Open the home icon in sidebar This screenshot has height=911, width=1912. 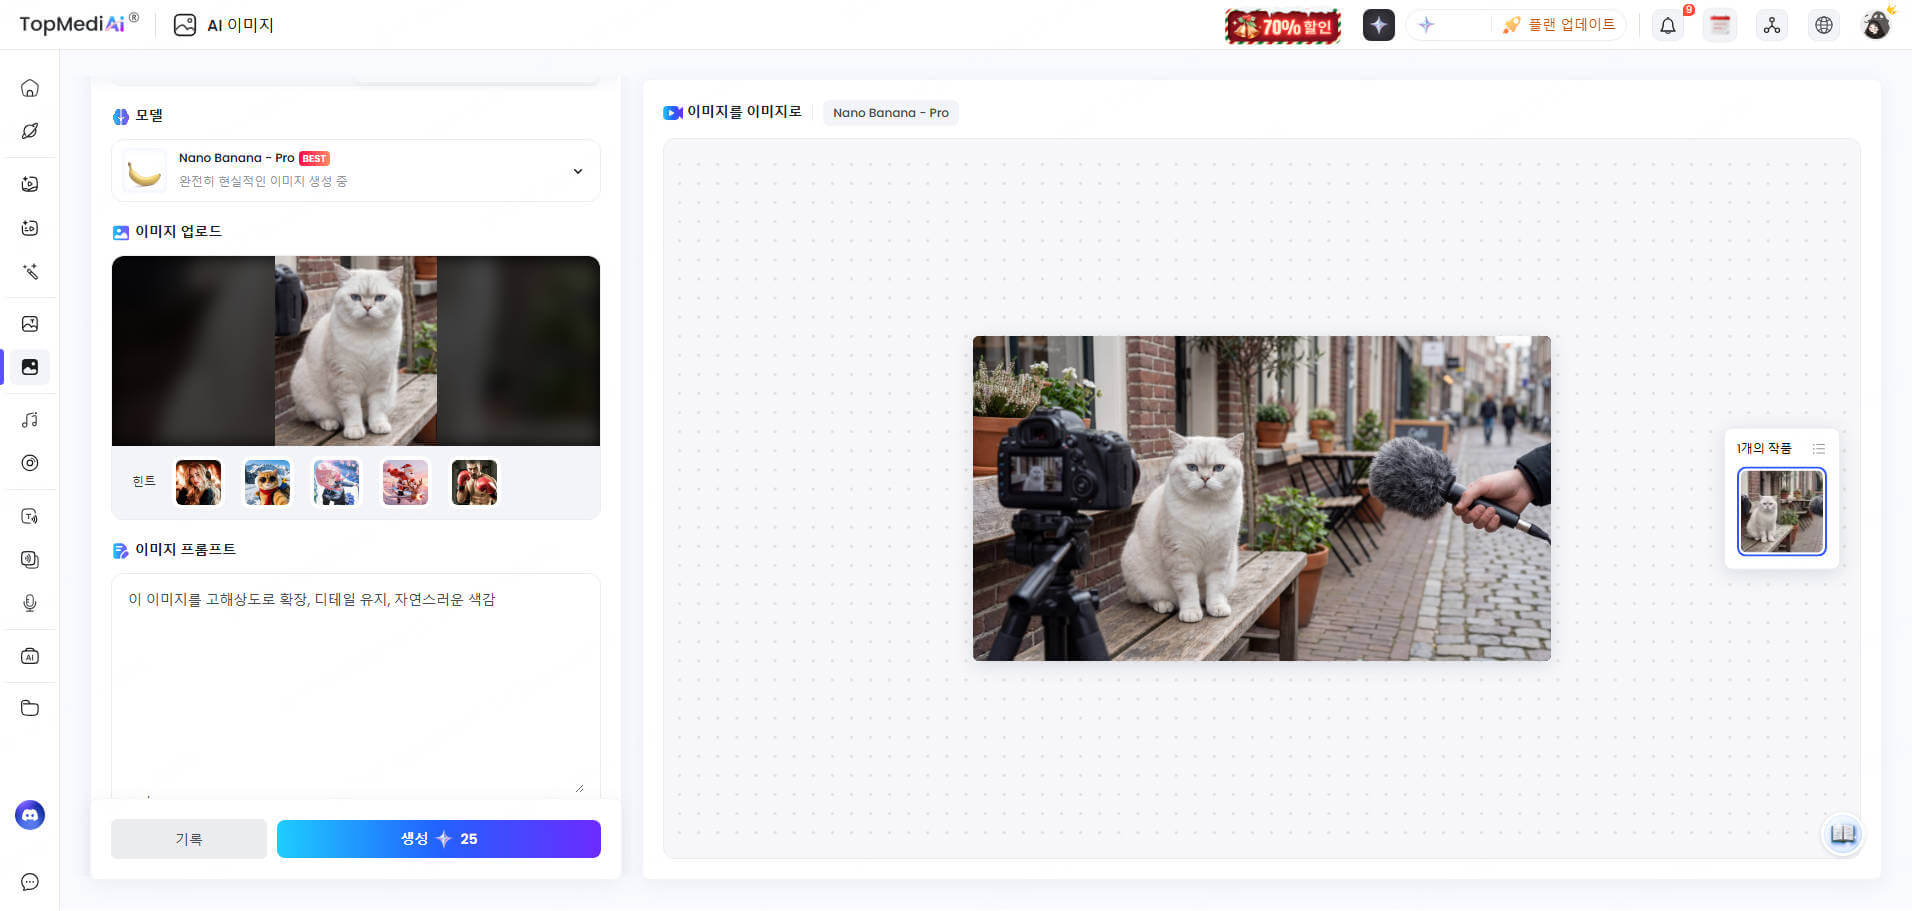30,88
